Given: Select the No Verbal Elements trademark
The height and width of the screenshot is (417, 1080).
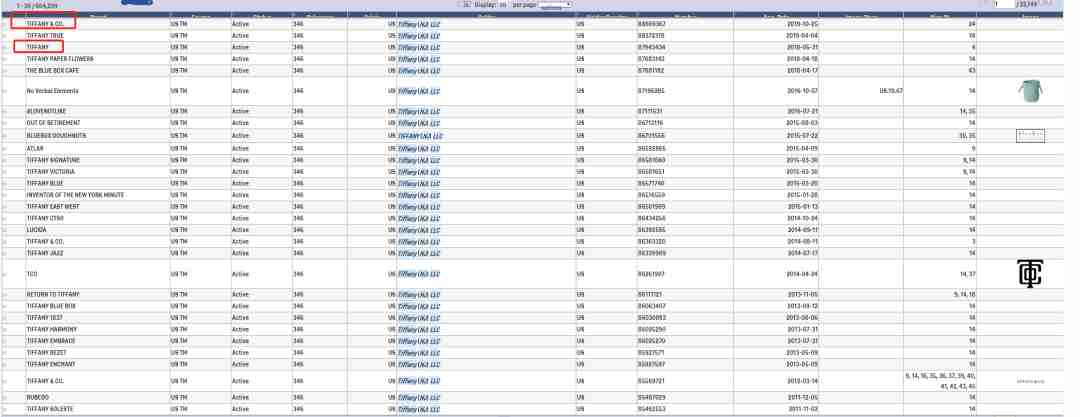Looking at the screenshot, I should click(52, 91).
